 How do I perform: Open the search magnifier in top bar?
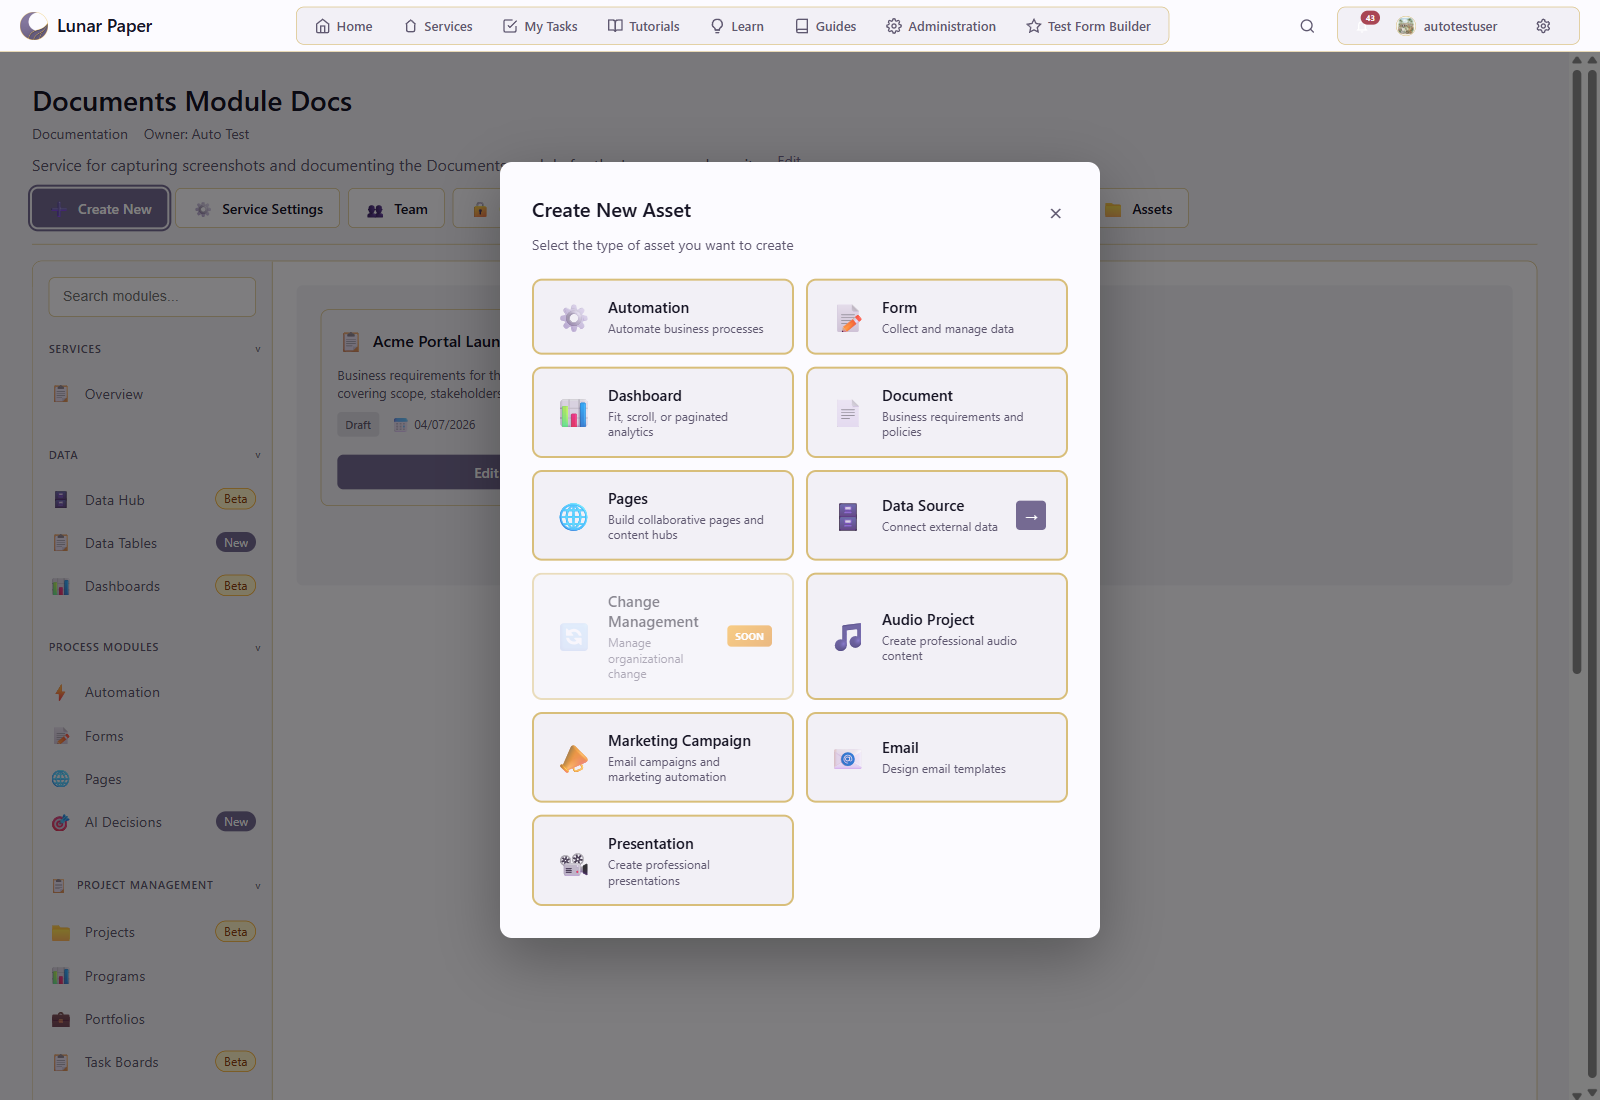[x=1307, y=26]
